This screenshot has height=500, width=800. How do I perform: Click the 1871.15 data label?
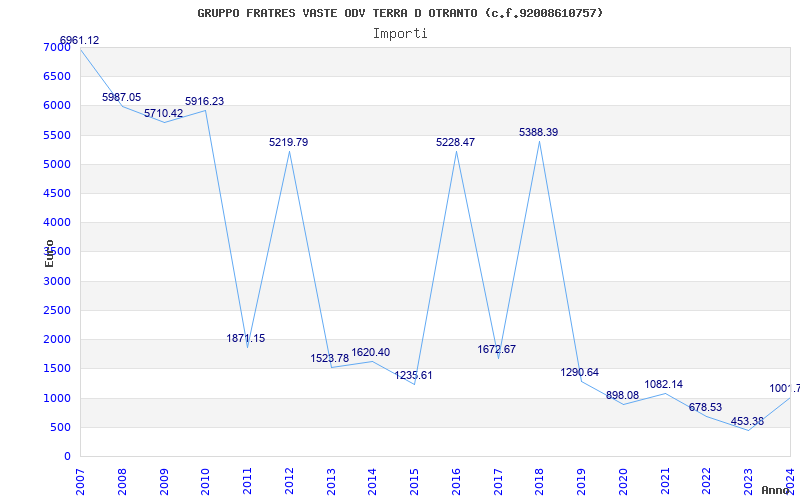click(246, 338)
